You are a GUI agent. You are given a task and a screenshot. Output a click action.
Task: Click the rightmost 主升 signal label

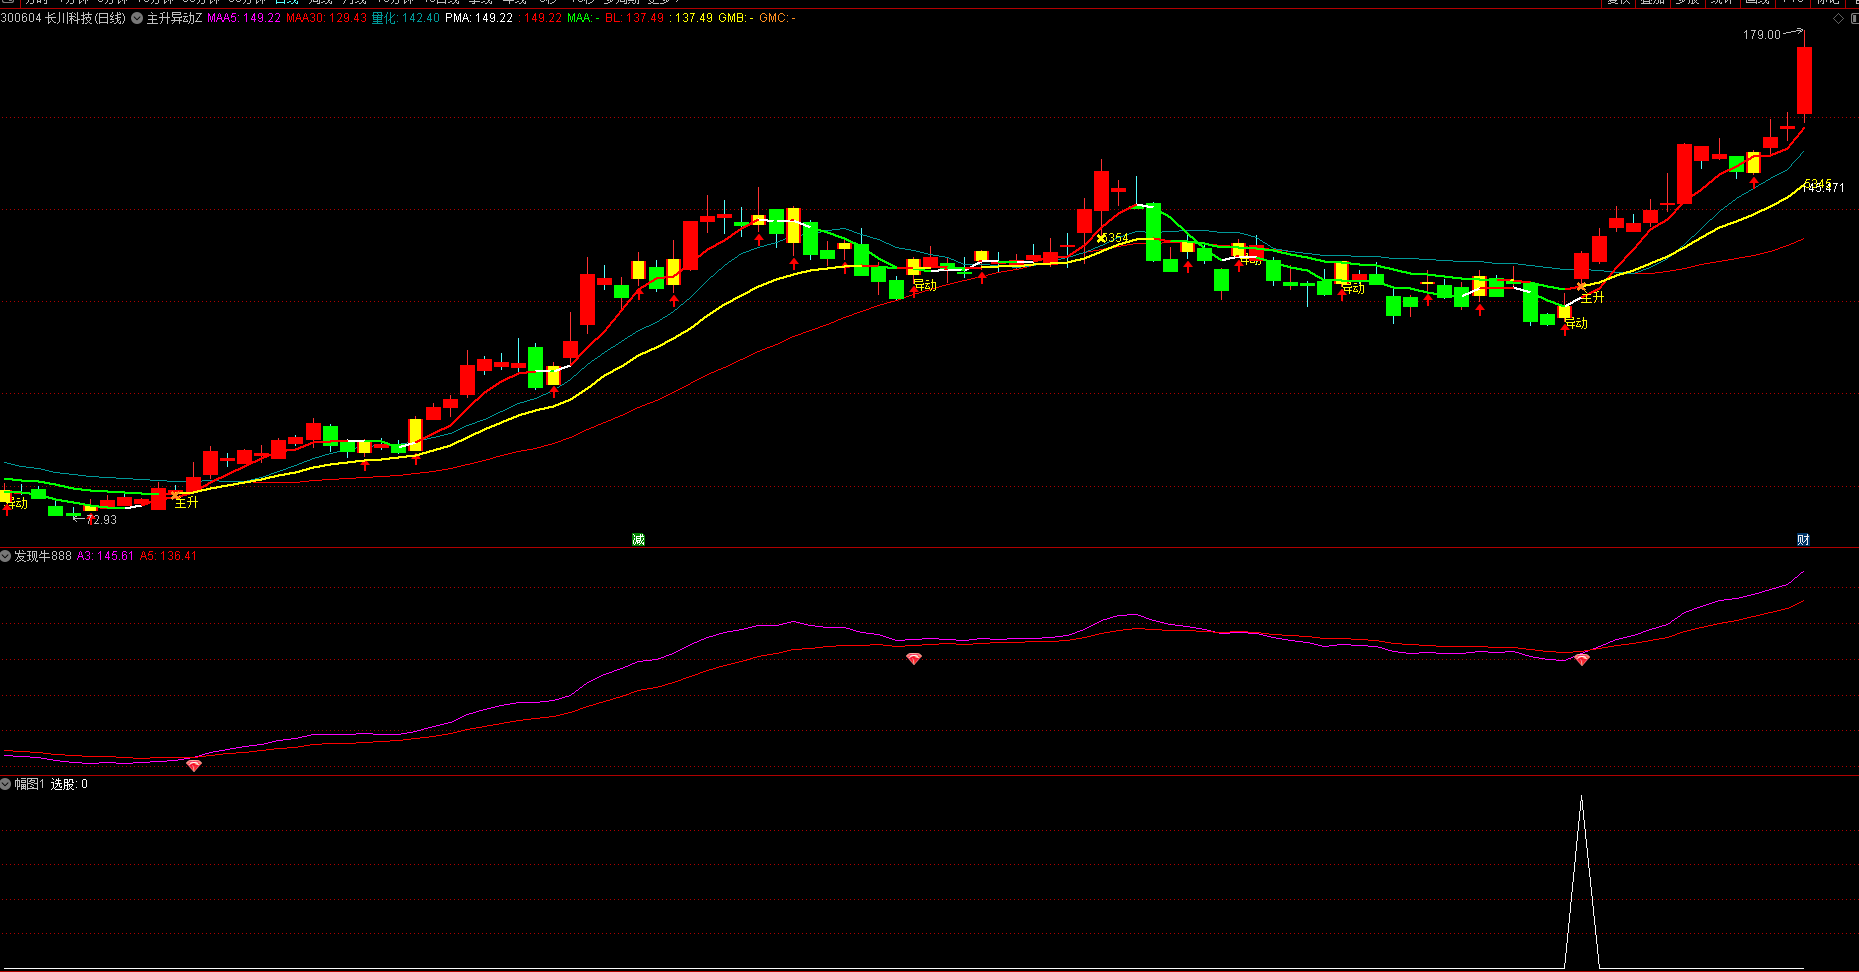[x=1592, y=297]
